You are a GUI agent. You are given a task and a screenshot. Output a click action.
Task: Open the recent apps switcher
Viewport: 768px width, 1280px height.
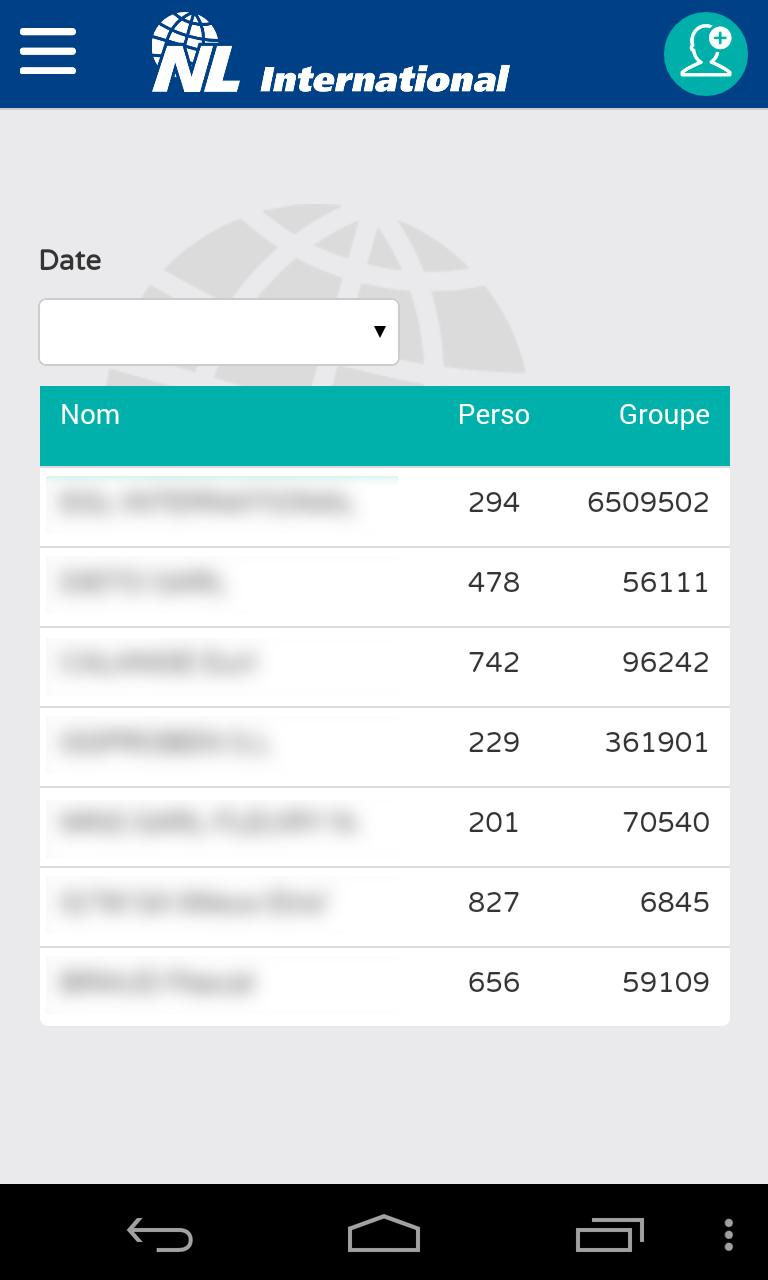point(609,1235)
